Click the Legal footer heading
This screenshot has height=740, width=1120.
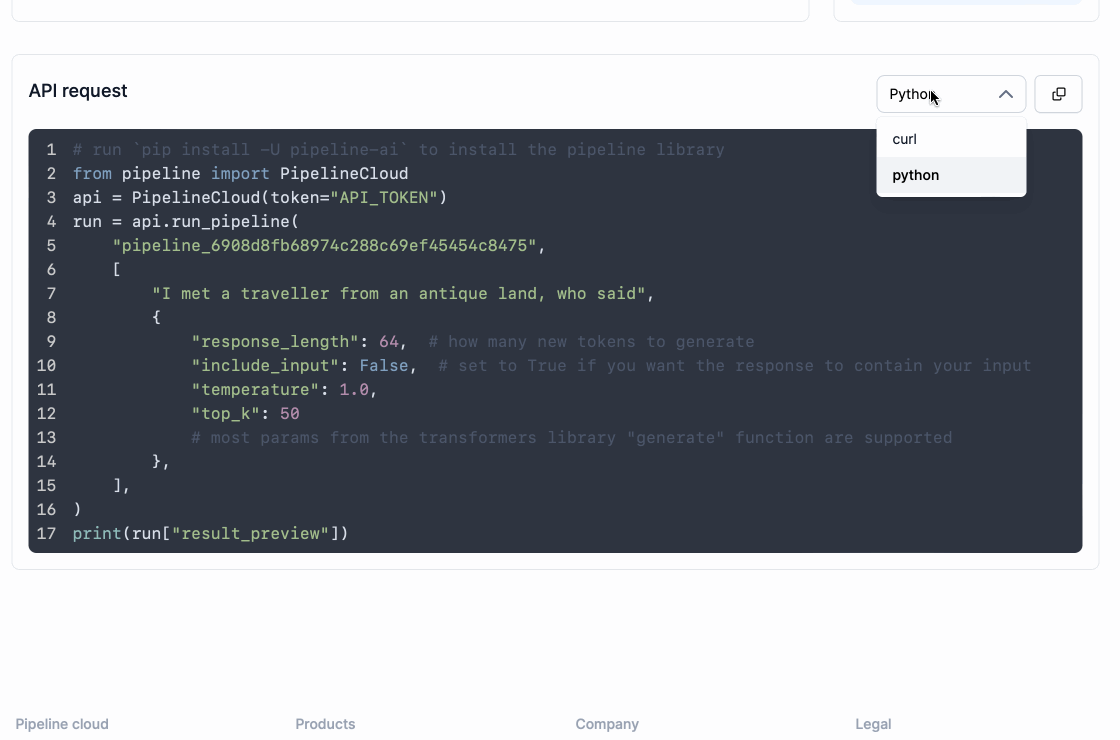[x=873, y=724]
